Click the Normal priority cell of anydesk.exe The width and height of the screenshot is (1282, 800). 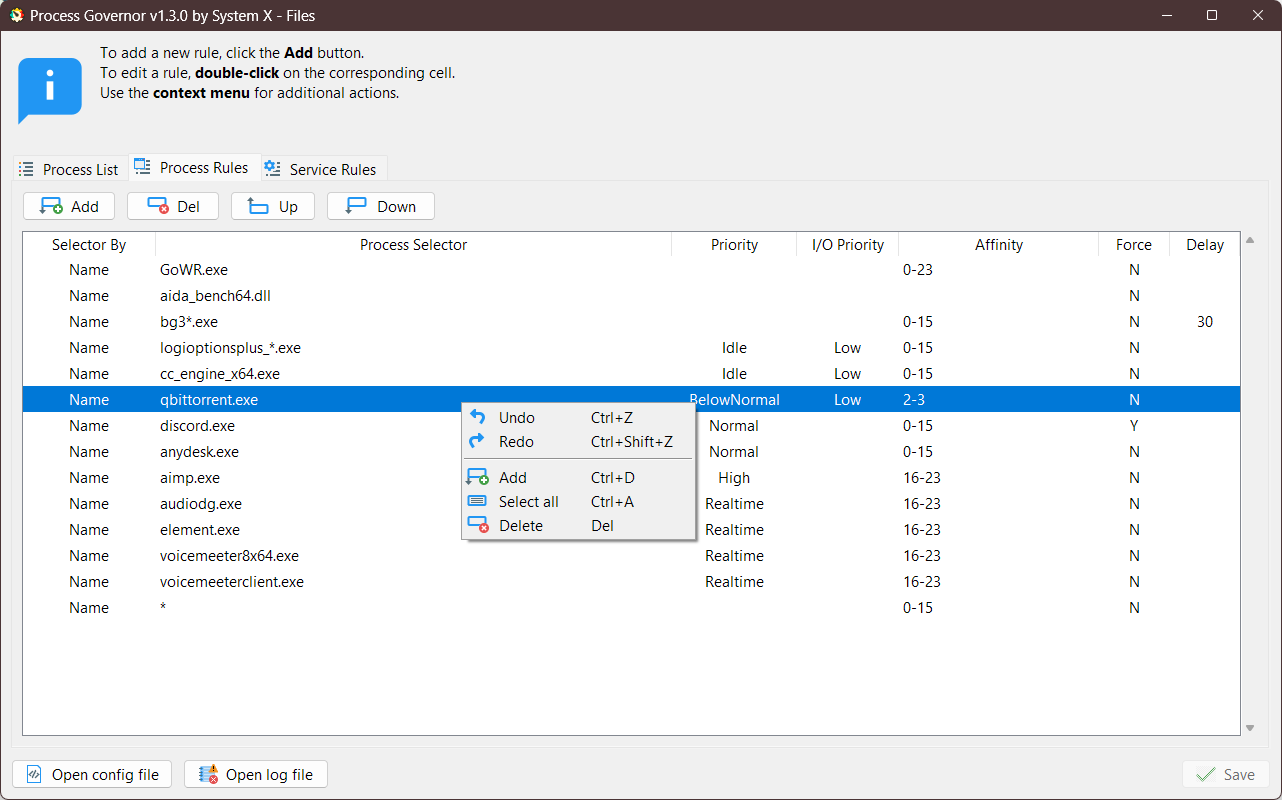tap(734, 452)
